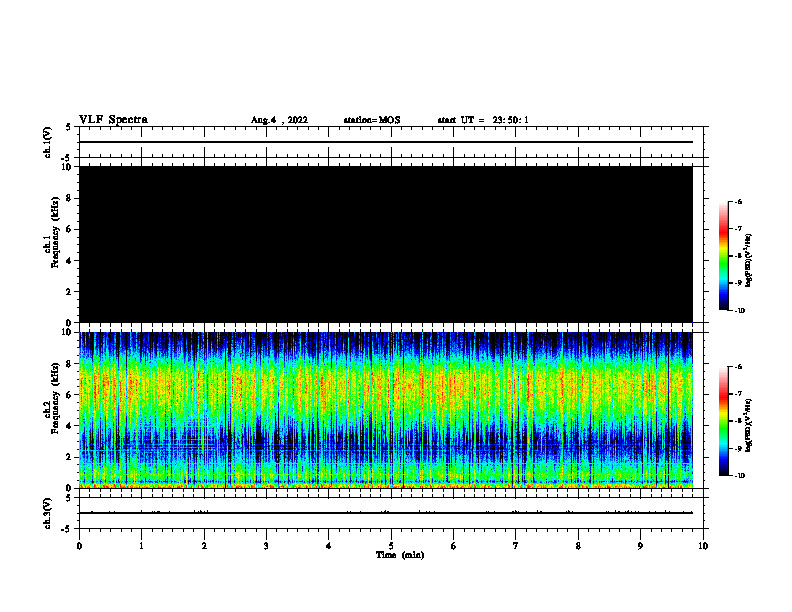Select the "Time (min)" axis label
Viewport: 792px width, 612px height.
click(400, 555)
